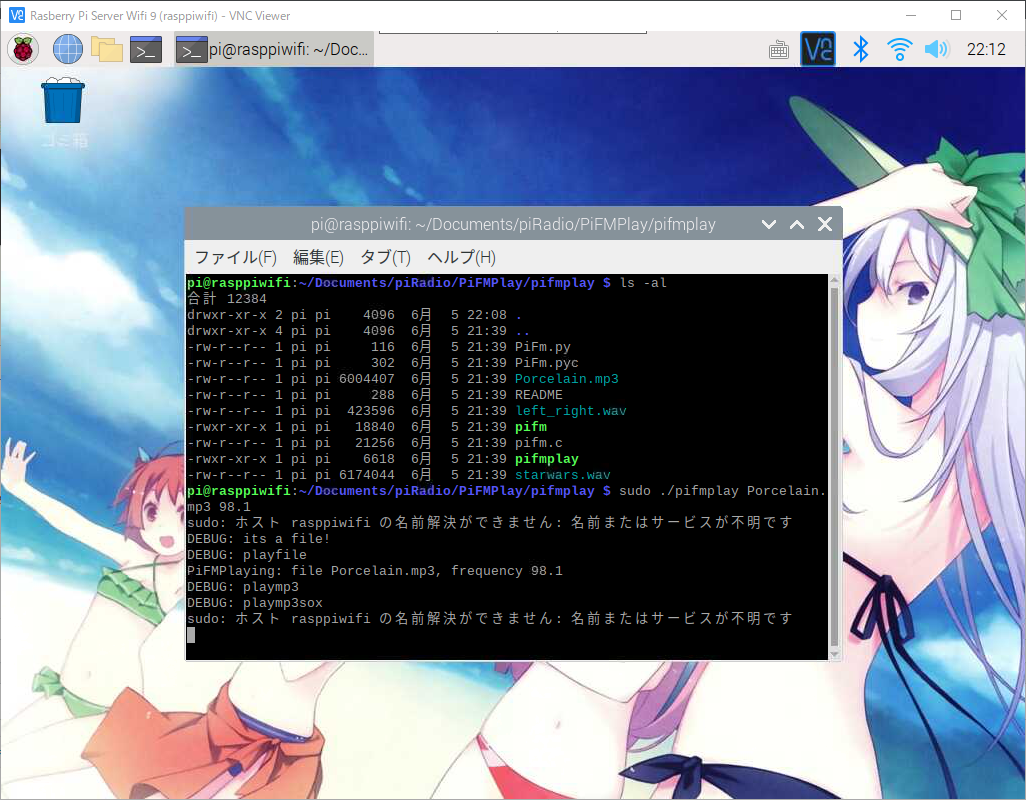Click the Porcelain.mp3 filename in listing

(x=567, y=379)
